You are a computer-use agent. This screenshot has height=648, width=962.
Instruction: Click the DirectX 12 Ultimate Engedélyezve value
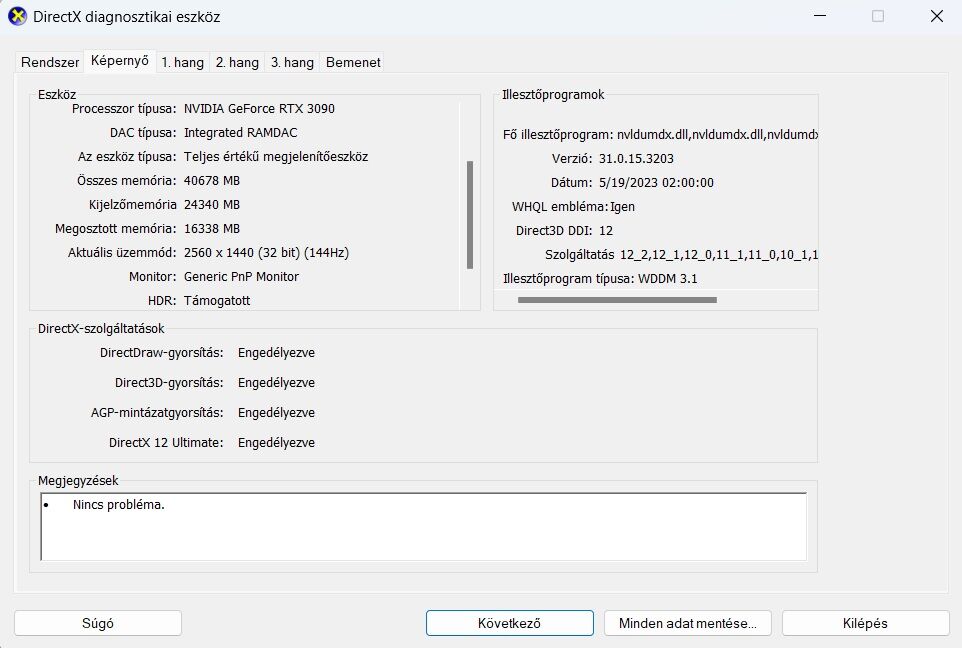tap(276, 443)
